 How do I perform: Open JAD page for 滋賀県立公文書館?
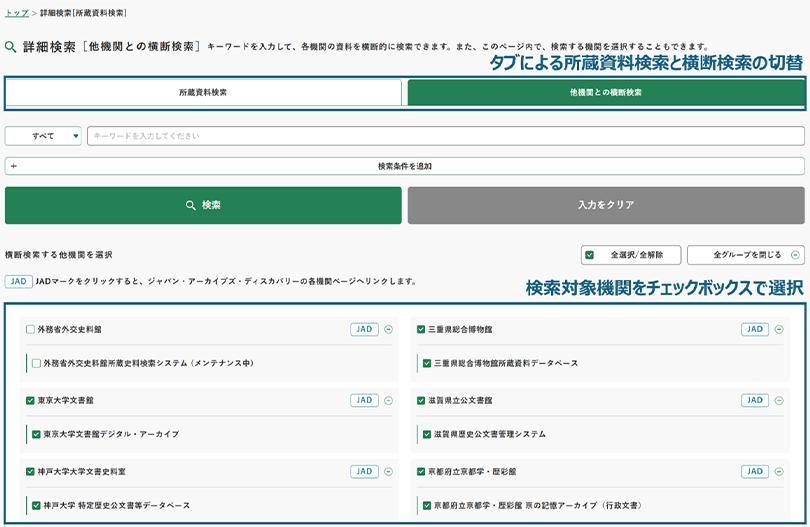(x=755, y=400)
